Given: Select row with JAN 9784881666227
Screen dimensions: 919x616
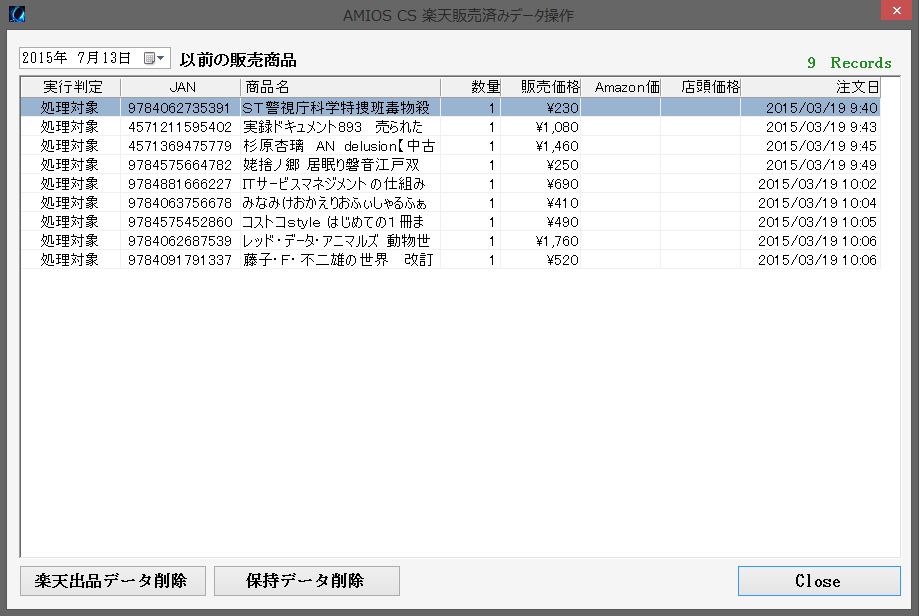Looking at the screenshot, I should click(x=450, y=183).
